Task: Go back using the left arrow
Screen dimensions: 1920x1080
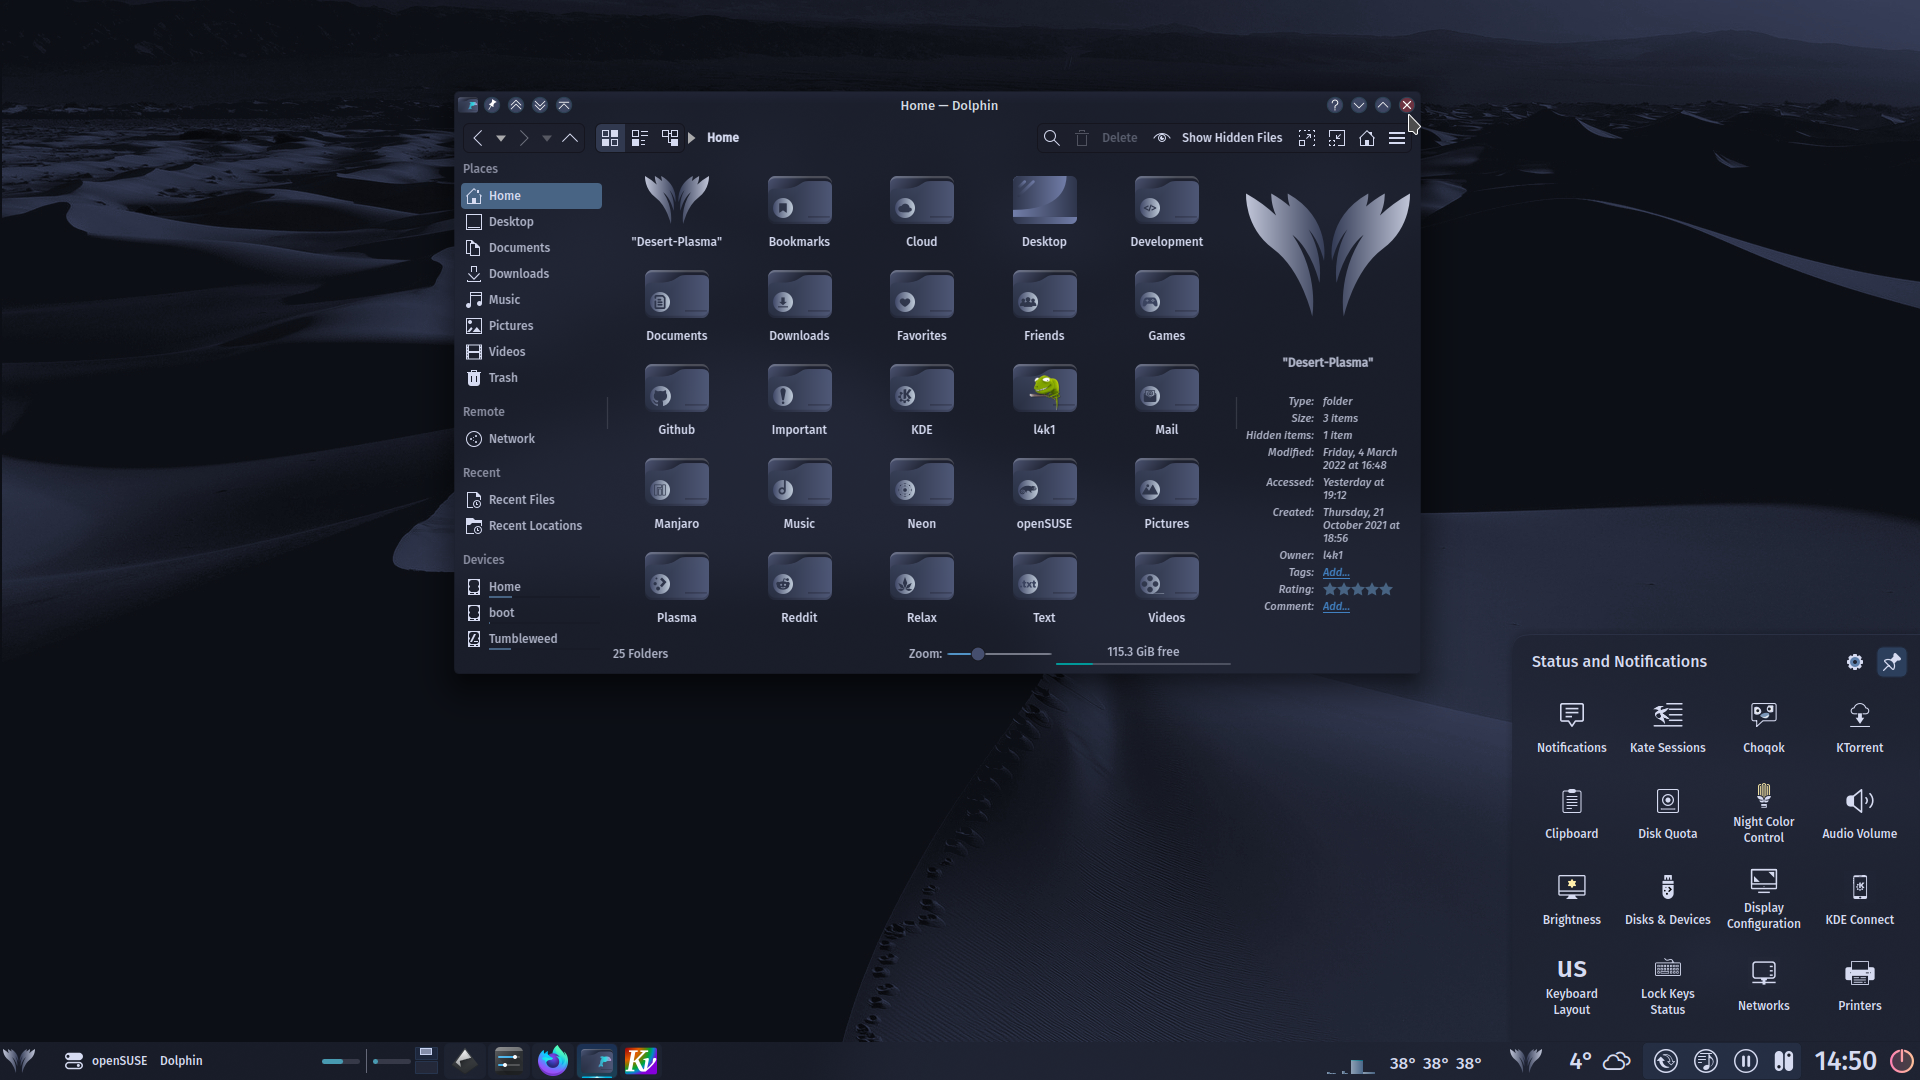Action: [478, 138]
